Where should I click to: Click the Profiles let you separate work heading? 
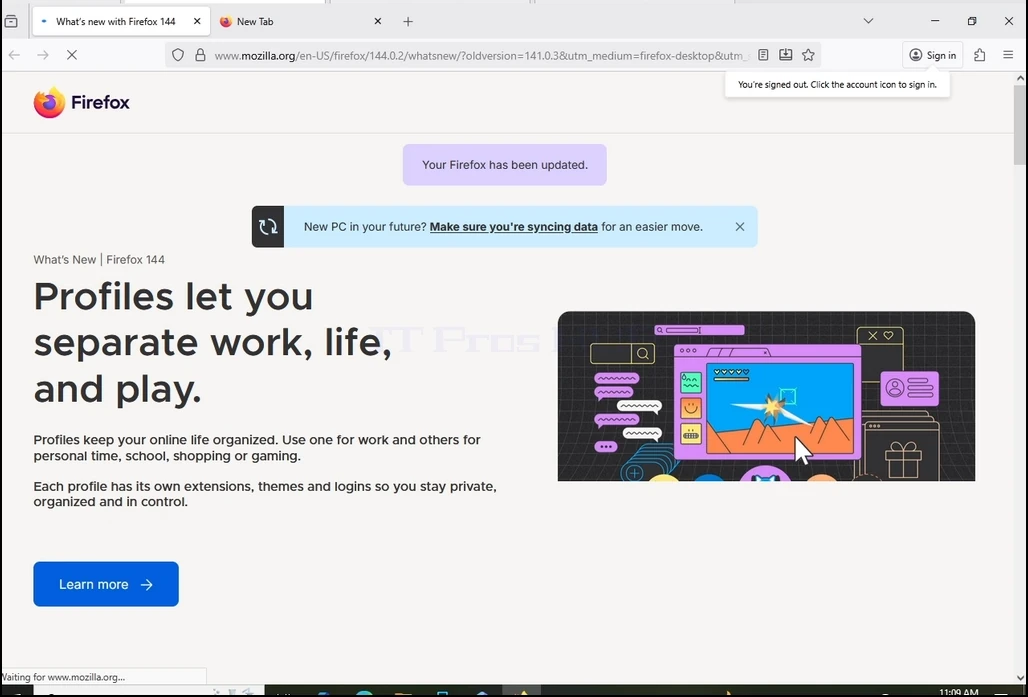point(212,343)
